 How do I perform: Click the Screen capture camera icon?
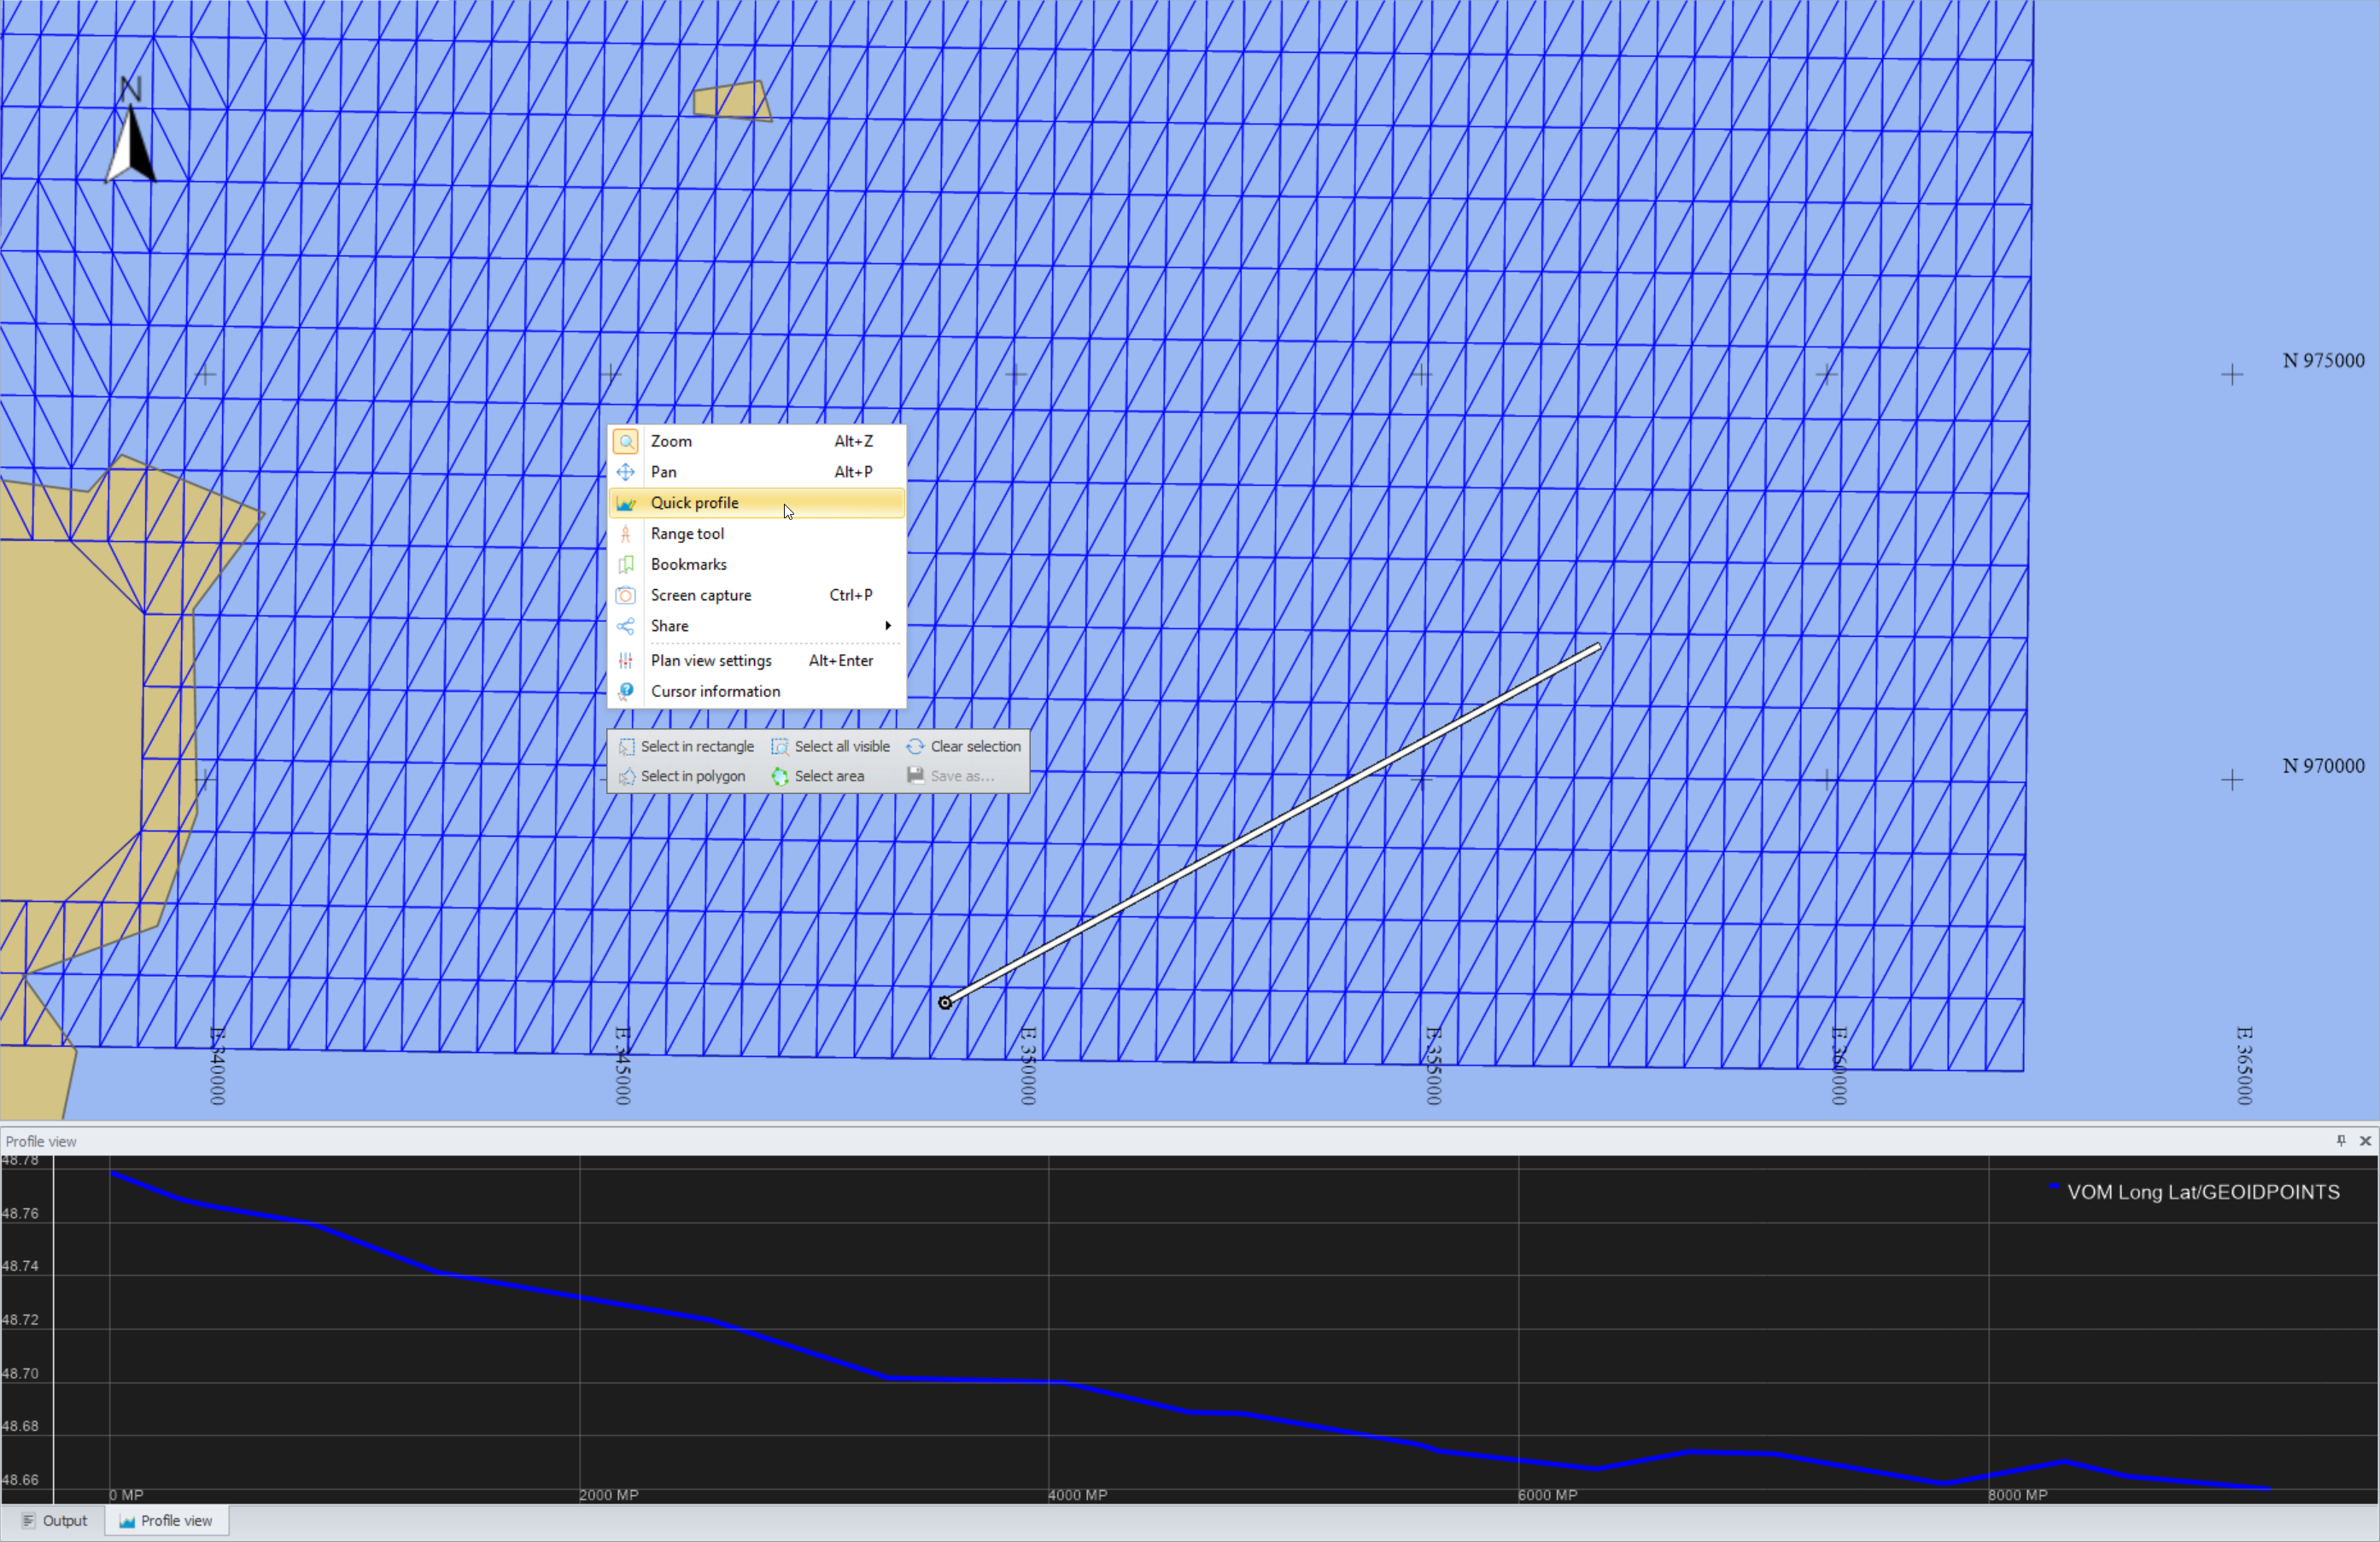[x=626, y=596]
